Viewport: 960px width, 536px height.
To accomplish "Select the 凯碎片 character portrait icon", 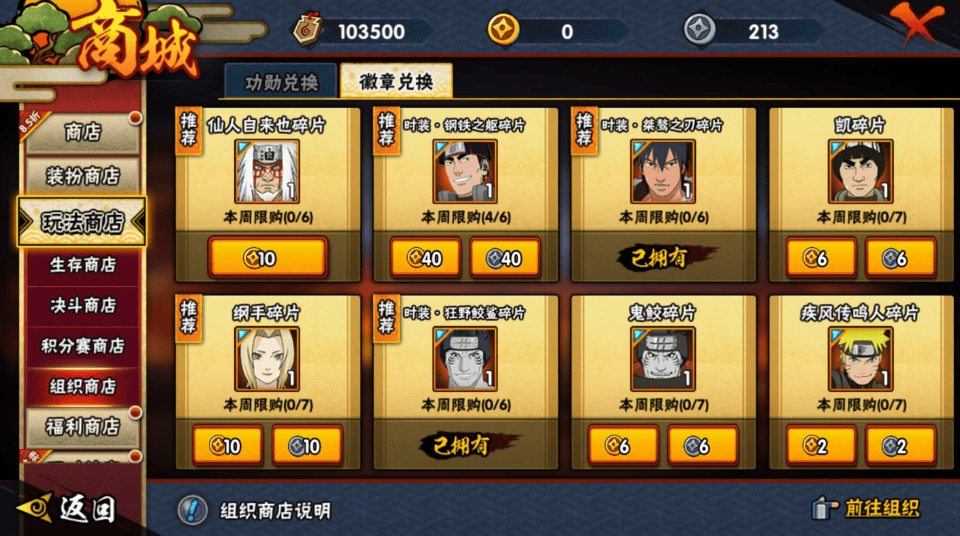I will tap(861, 172).
